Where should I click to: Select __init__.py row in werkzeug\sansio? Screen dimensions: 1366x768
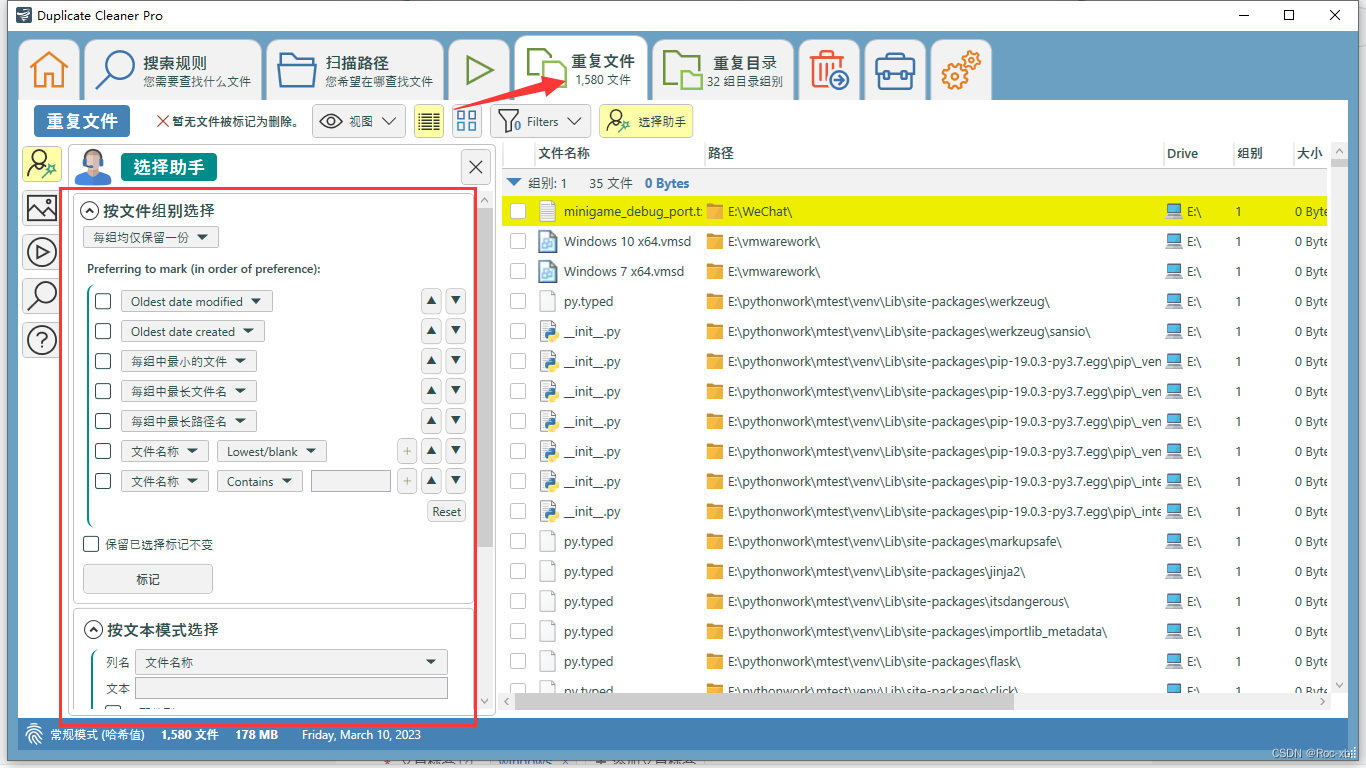(x=914, y=331)
